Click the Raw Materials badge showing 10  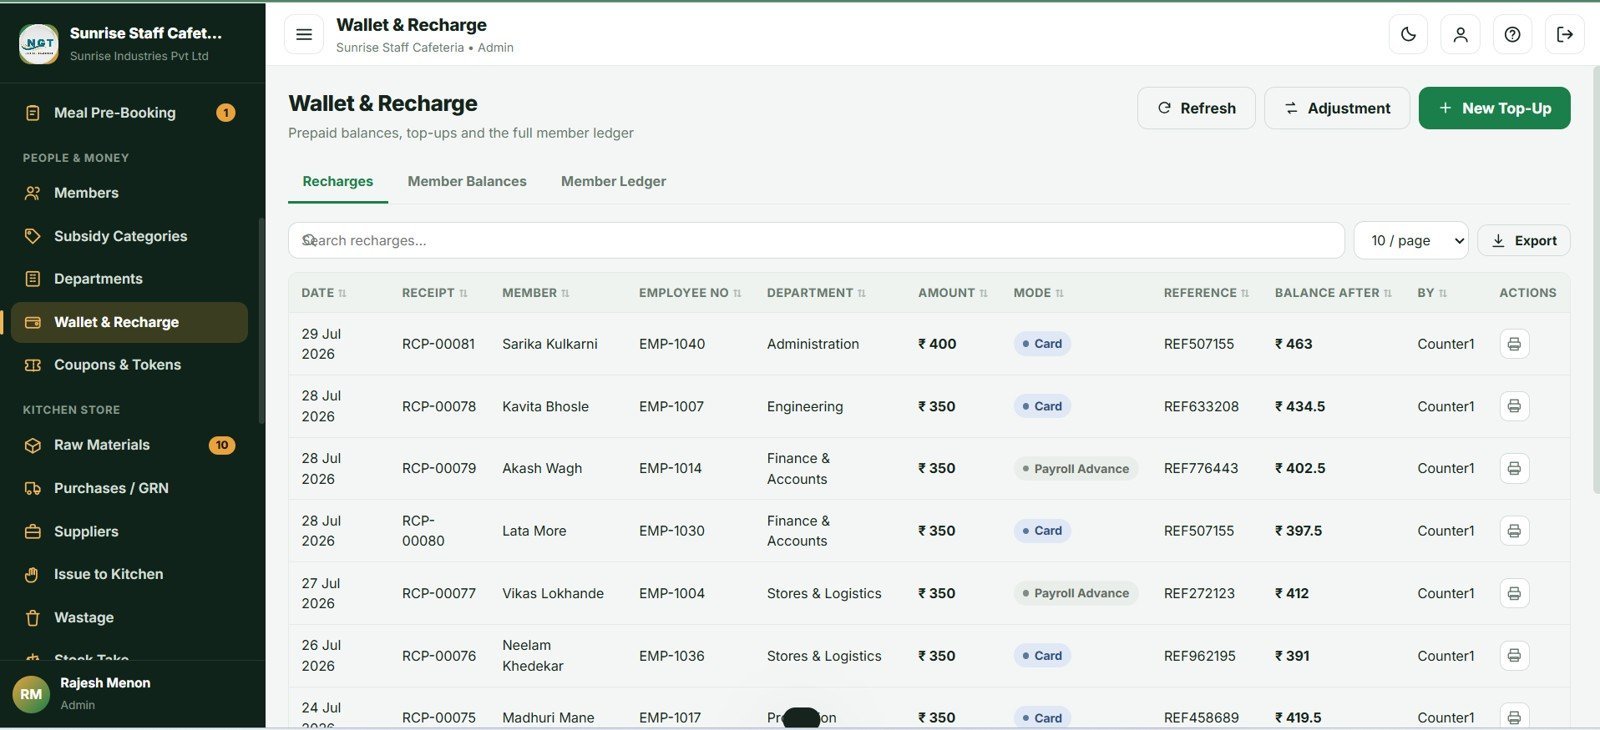[x=222, y=445]
